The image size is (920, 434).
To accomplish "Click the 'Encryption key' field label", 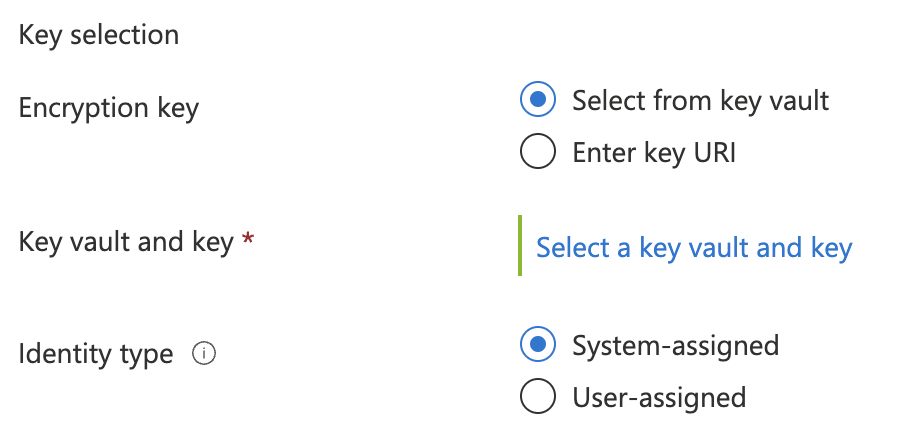I will coord(109,108).
